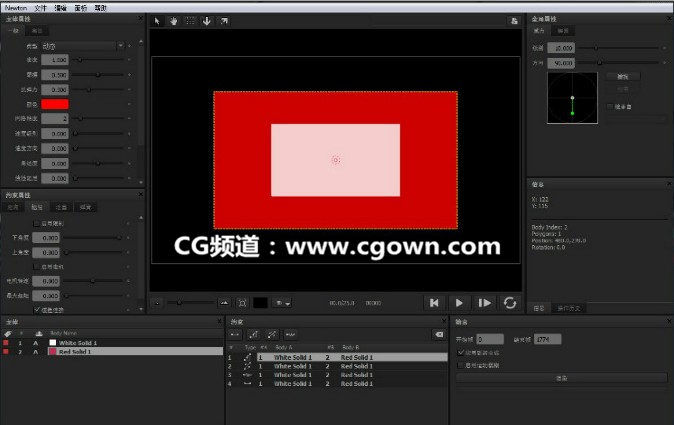
Task: Select joint row 4 in joints list
Action: click(x=337, y=384)
